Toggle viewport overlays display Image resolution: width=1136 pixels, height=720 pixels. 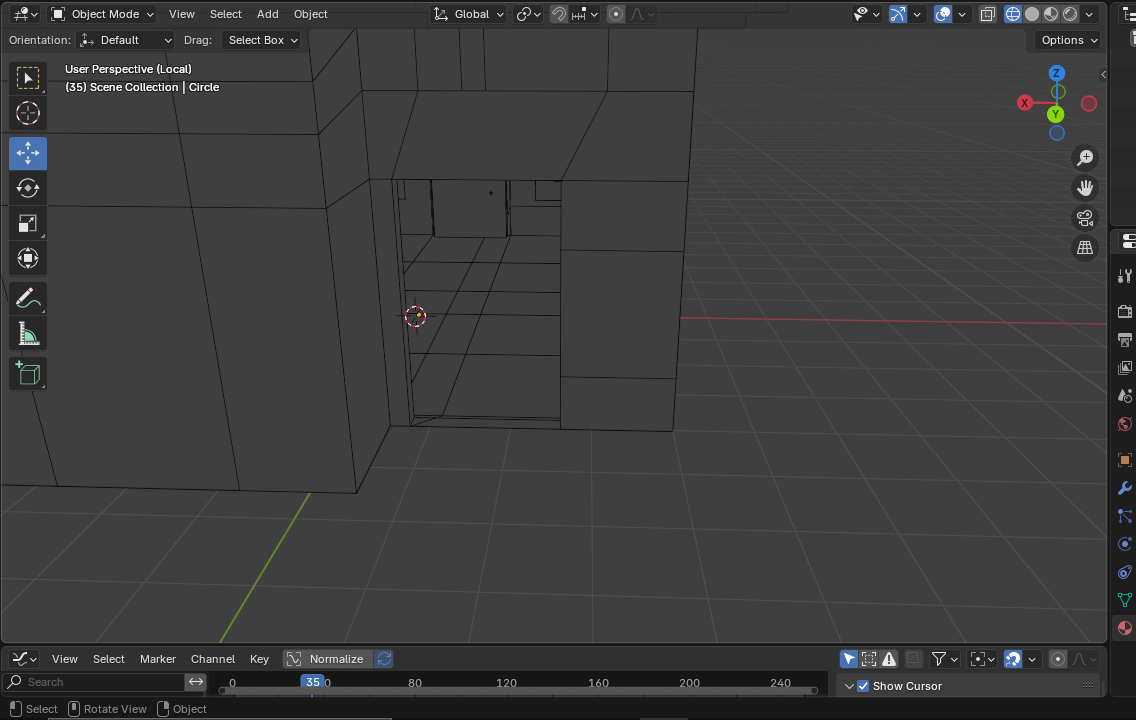[943, 14]
